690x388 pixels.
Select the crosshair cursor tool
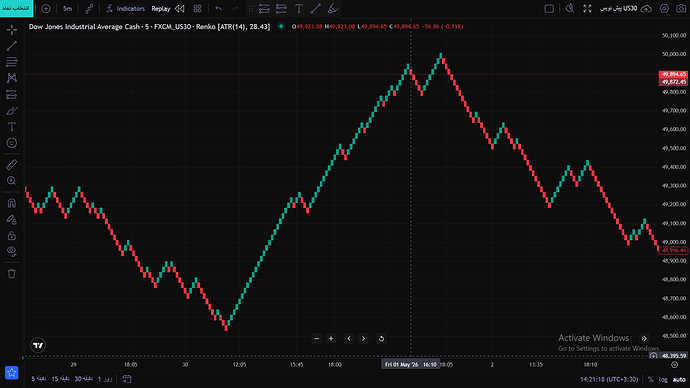click(x=12, y=30)
